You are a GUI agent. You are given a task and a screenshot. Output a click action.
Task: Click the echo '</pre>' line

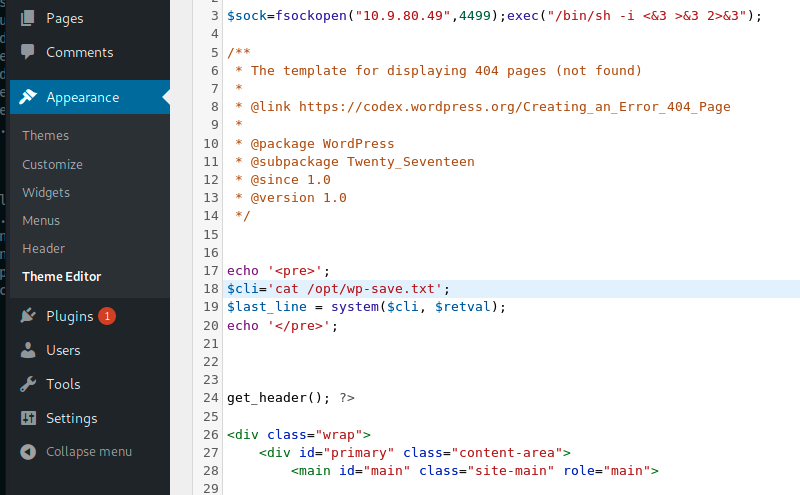pos(283,326)
